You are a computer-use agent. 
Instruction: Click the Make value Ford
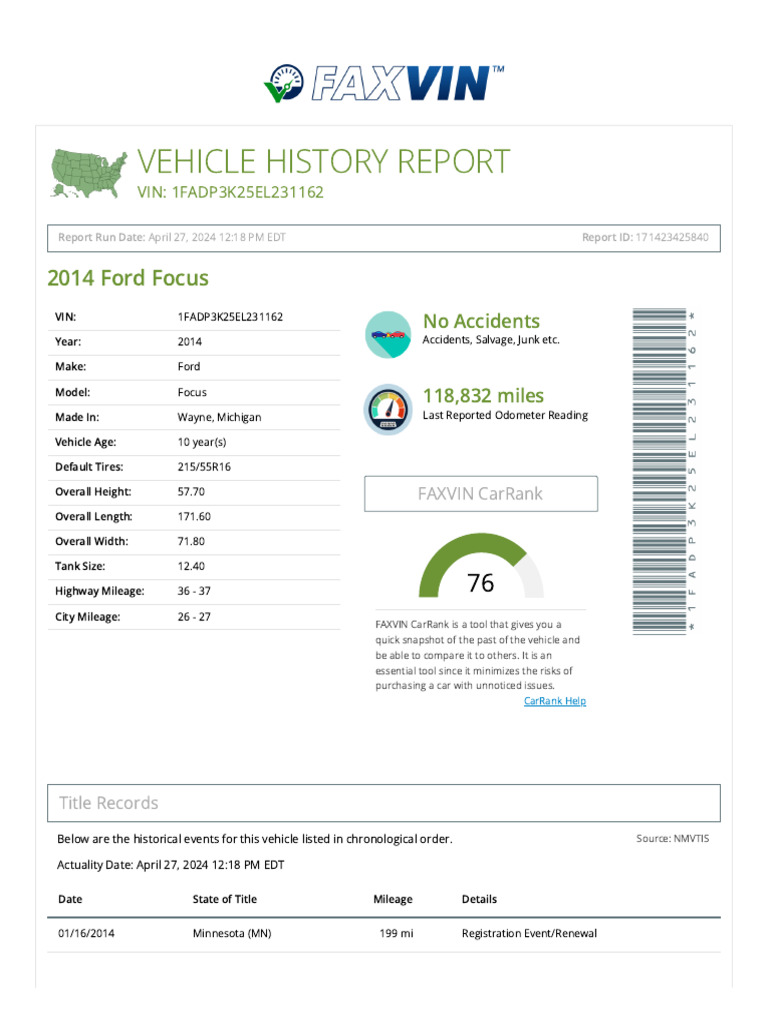(x=189, y=366)
